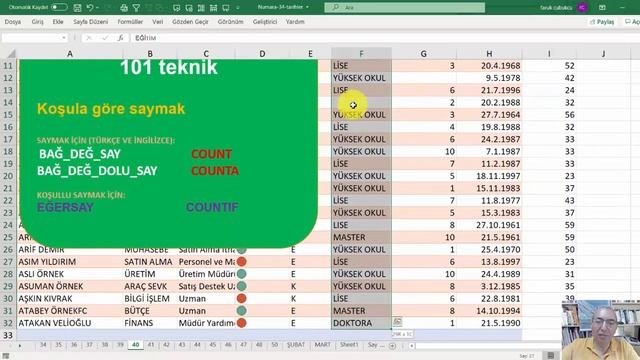Open the Formüller tab
The width and height of the screenshot is (640, 360).
(x=130, y=22)
